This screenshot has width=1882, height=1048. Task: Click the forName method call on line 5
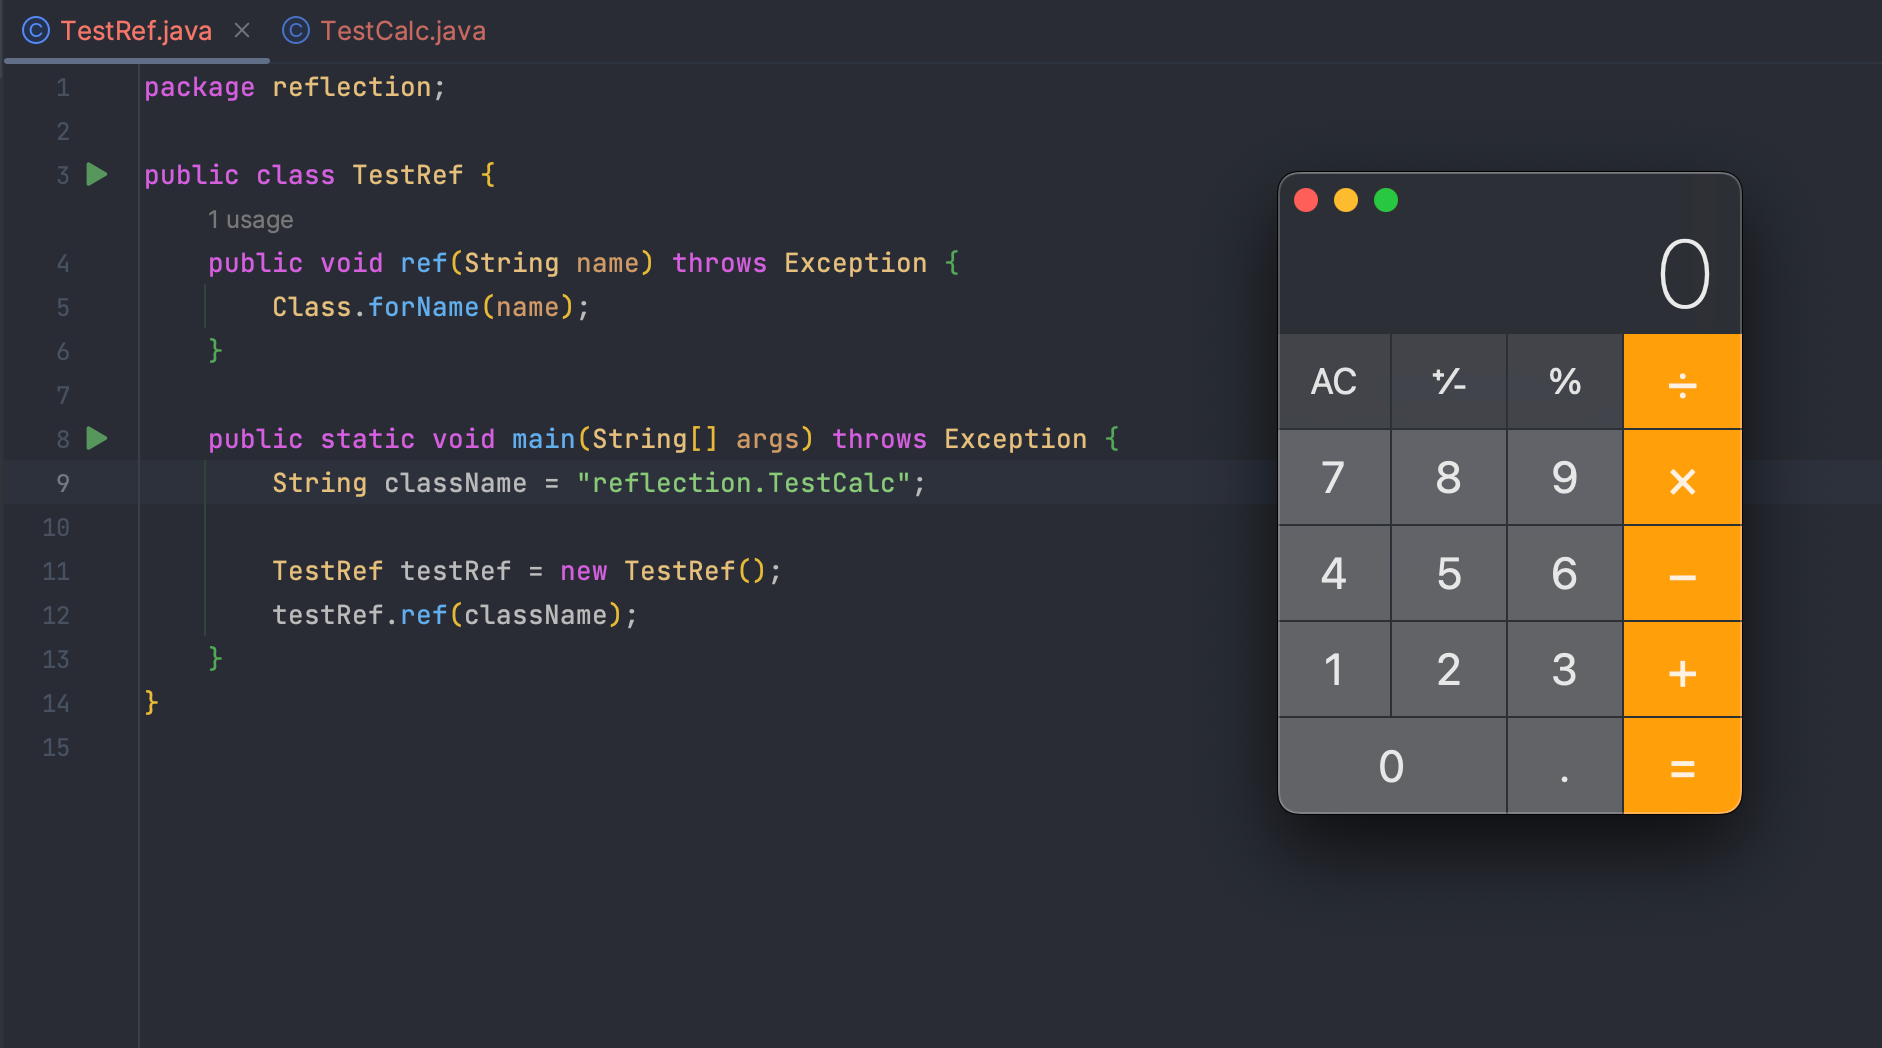423,307
